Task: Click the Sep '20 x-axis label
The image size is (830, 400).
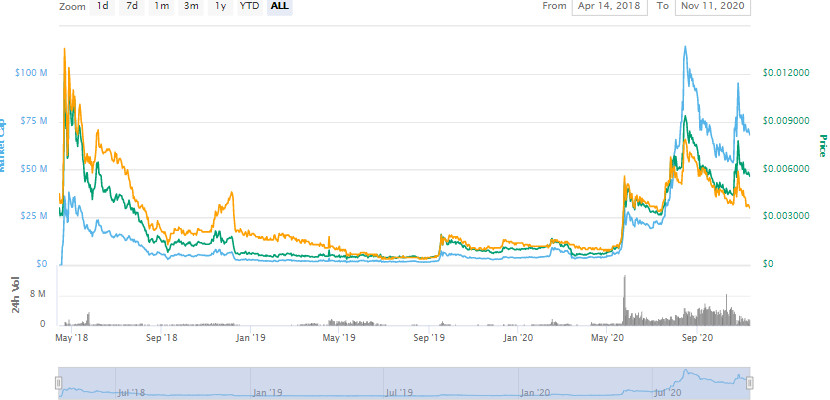Action: pos(699,337)
